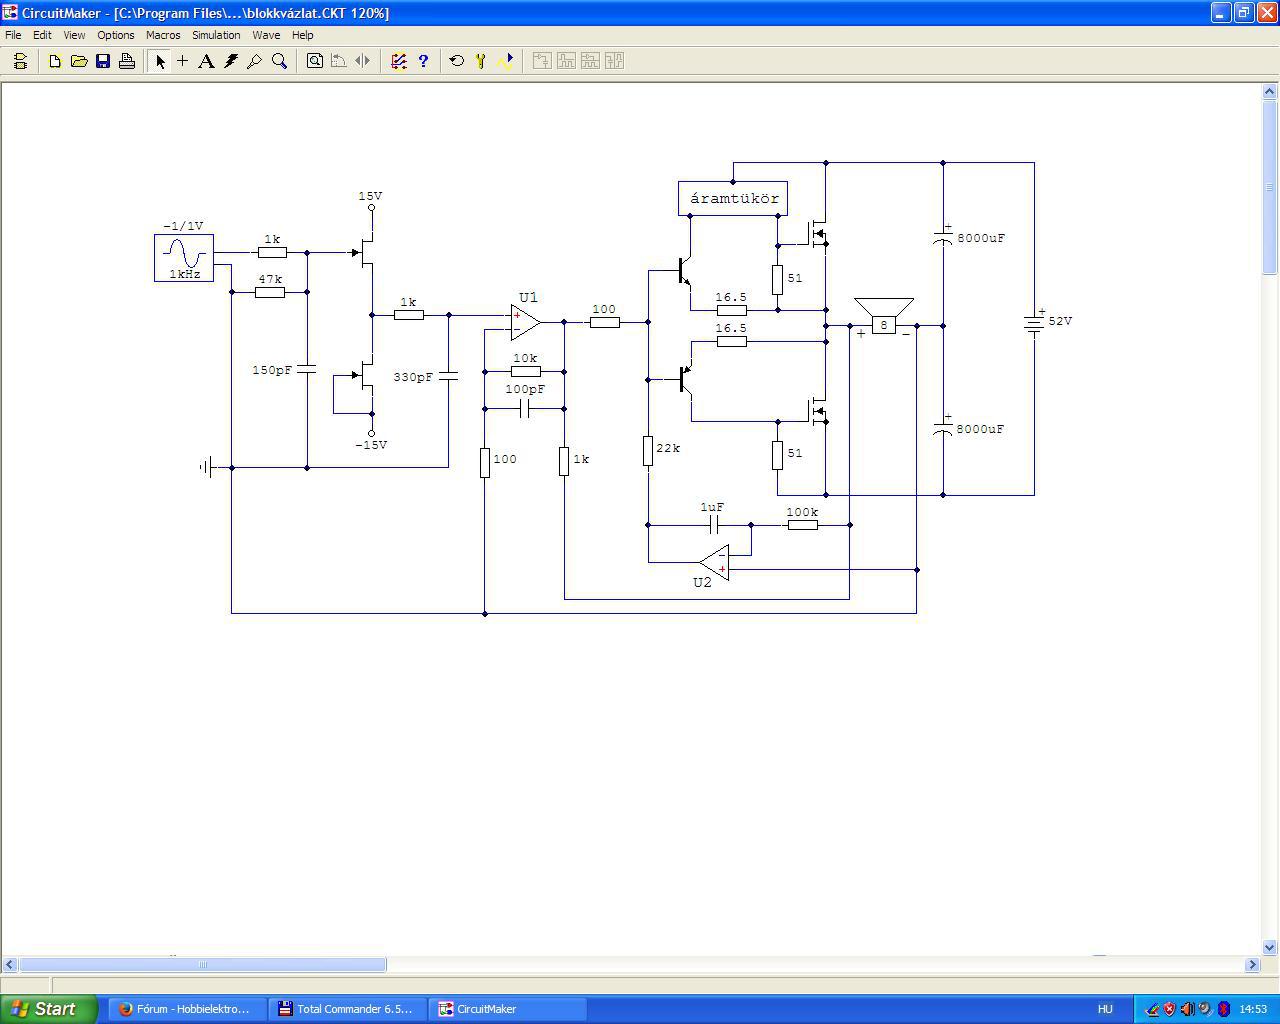Select the Zoom magnifier tool
1280x1024 pixels.
point(280,61)
